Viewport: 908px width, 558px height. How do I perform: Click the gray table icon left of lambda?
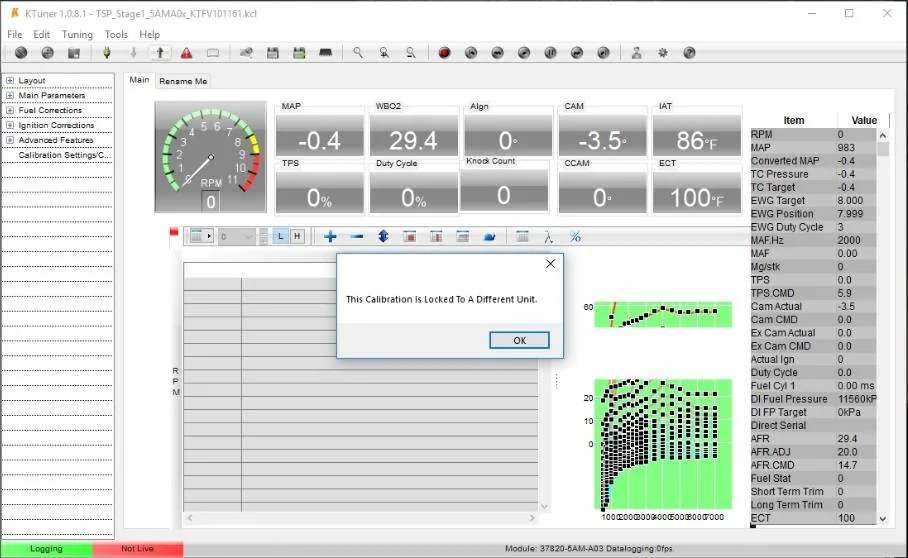click(522, 236)
